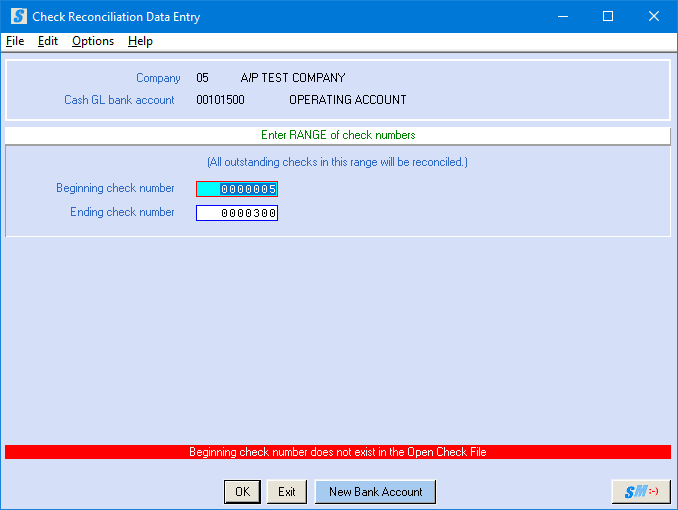Maximize the Check Reconciliation window
This screenshot has width=678, height=510.
[x=608, y=16]
